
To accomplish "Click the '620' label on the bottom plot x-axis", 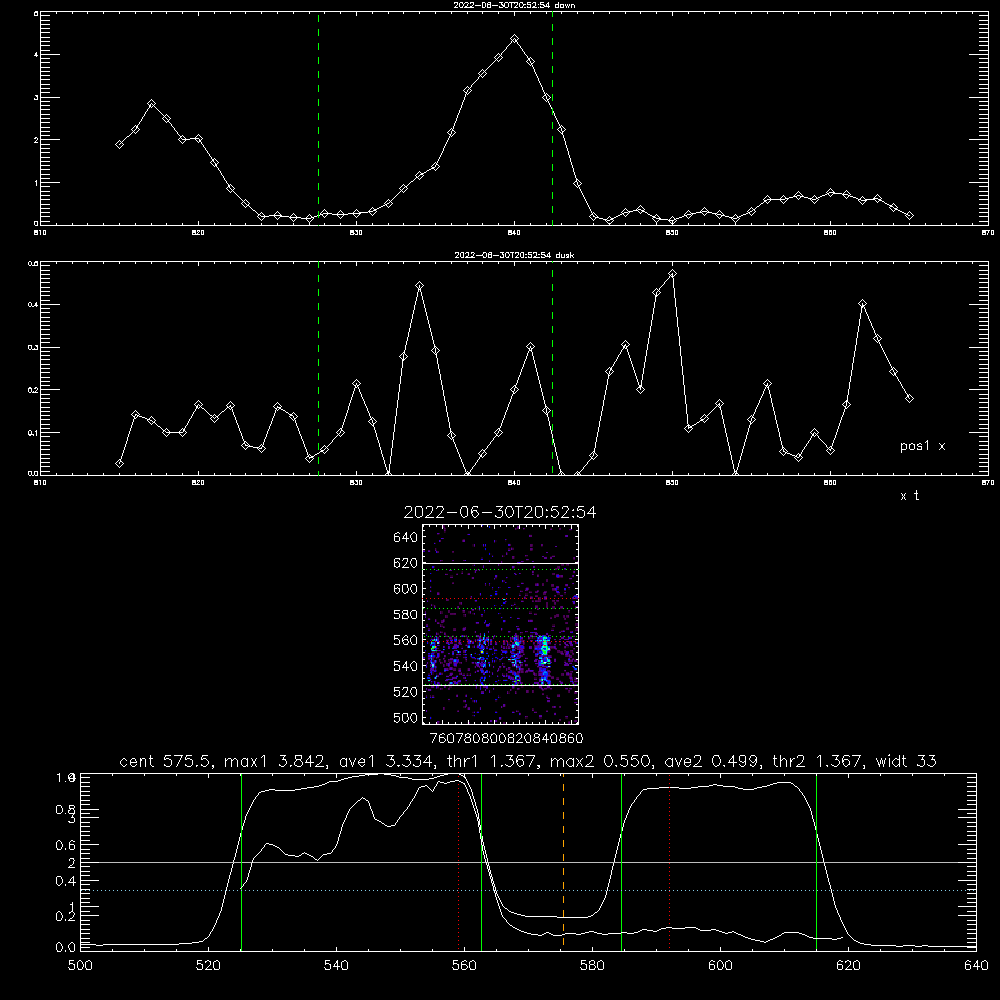I will pos(848,966).
